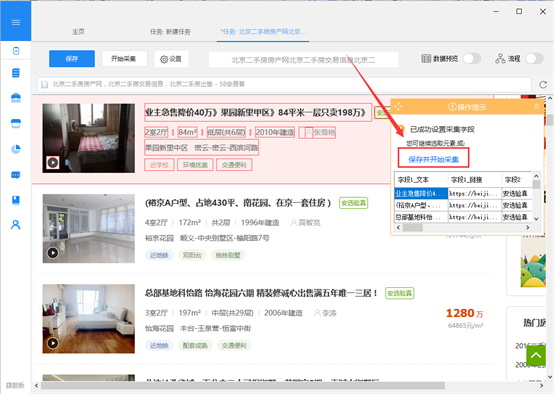Open the store icon in sidebar
This screenshot has height=394, width=554.
coord(16,123)
